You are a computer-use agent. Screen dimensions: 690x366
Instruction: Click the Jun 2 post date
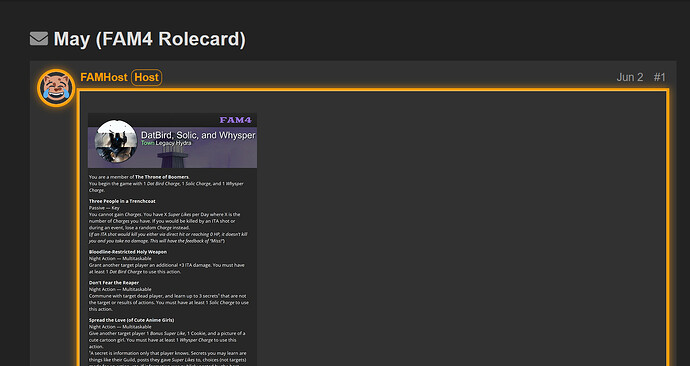pos(630,77)
